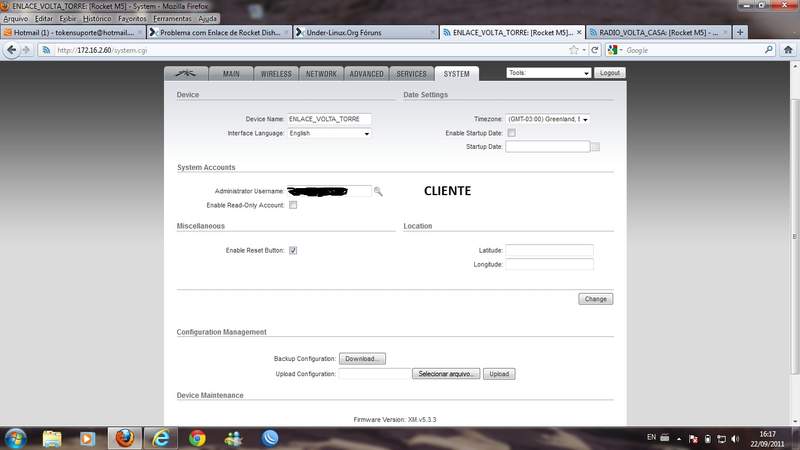Open Ajuda menu
Screen dimensions: 800x450
pyautogui.click(x=208, y=18)
